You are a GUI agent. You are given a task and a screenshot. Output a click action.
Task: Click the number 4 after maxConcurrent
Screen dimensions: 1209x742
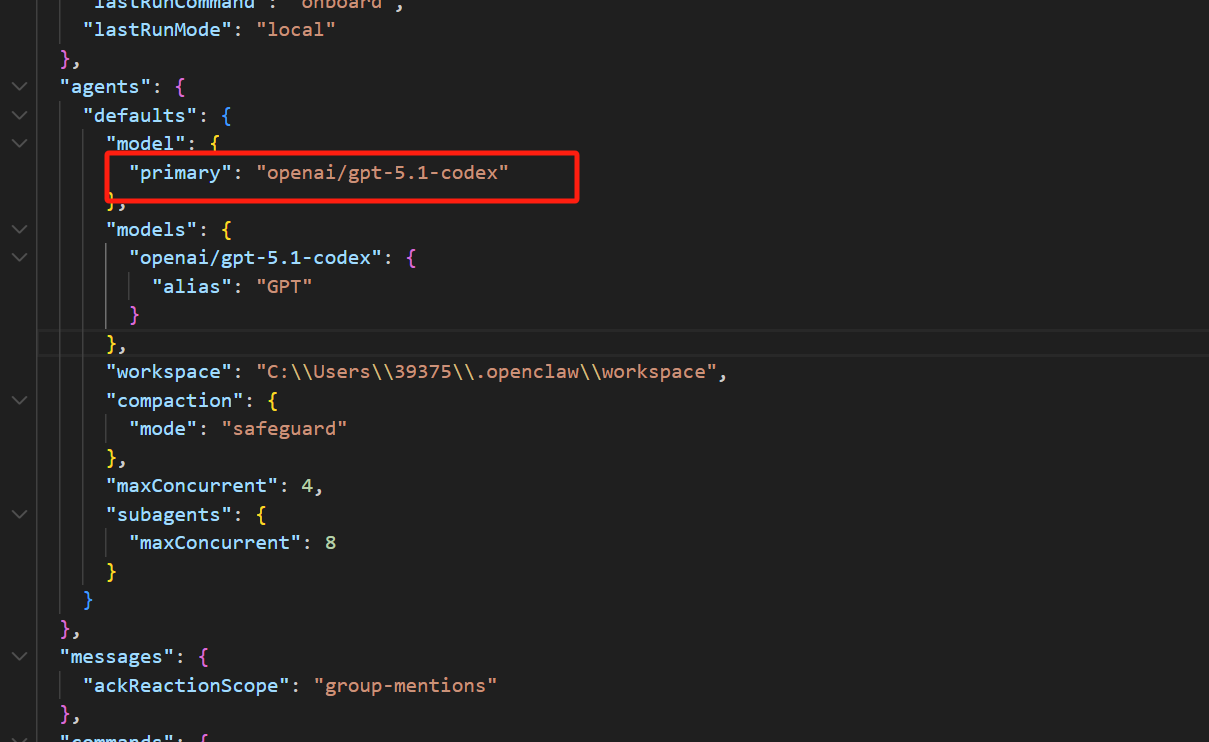307,486
